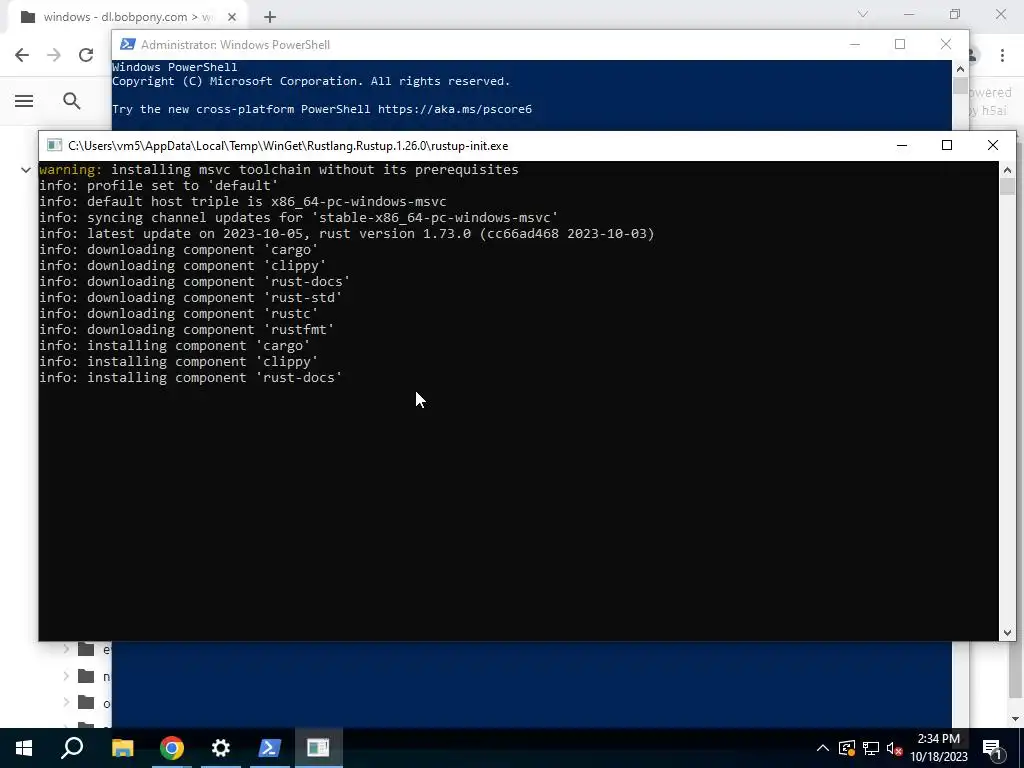Expand the 'n' folder tree row
Viewport: 1024px width, 768px height.
pyautogui.click(x=66, y=676)
